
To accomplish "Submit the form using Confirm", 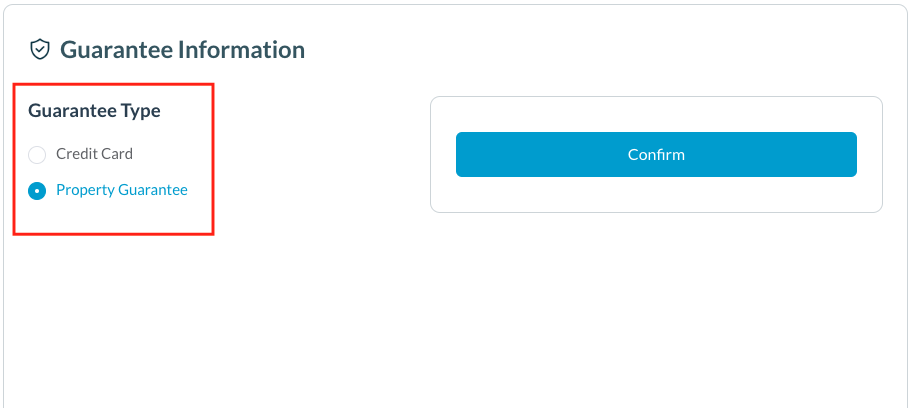I will (x=656, y=154).
